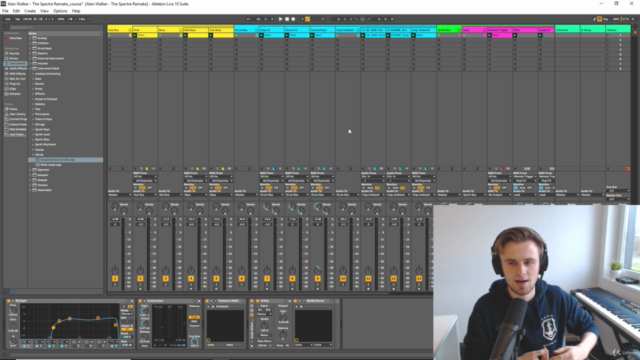Image resolution: width=640 pixels, height=360 pixels.
Task: Arm the transport Record button
Action: point(293,19)
